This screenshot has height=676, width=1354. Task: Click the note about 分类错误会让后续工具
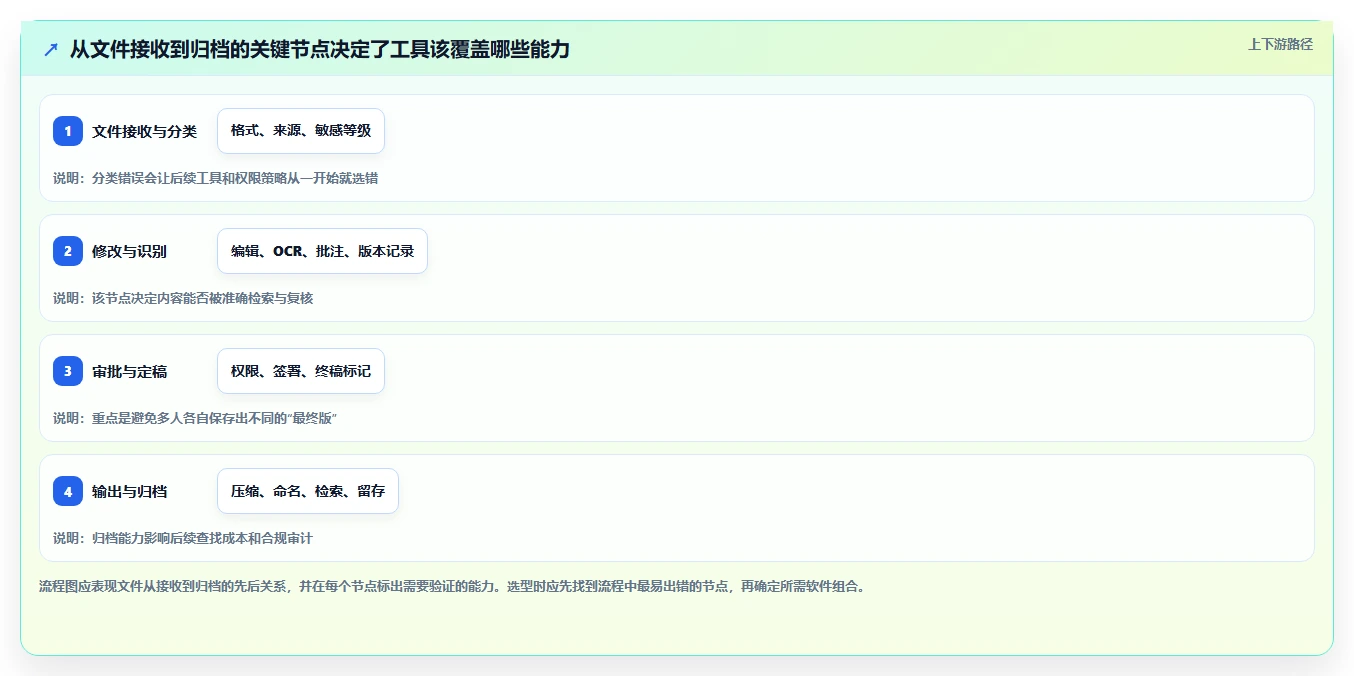216,178
